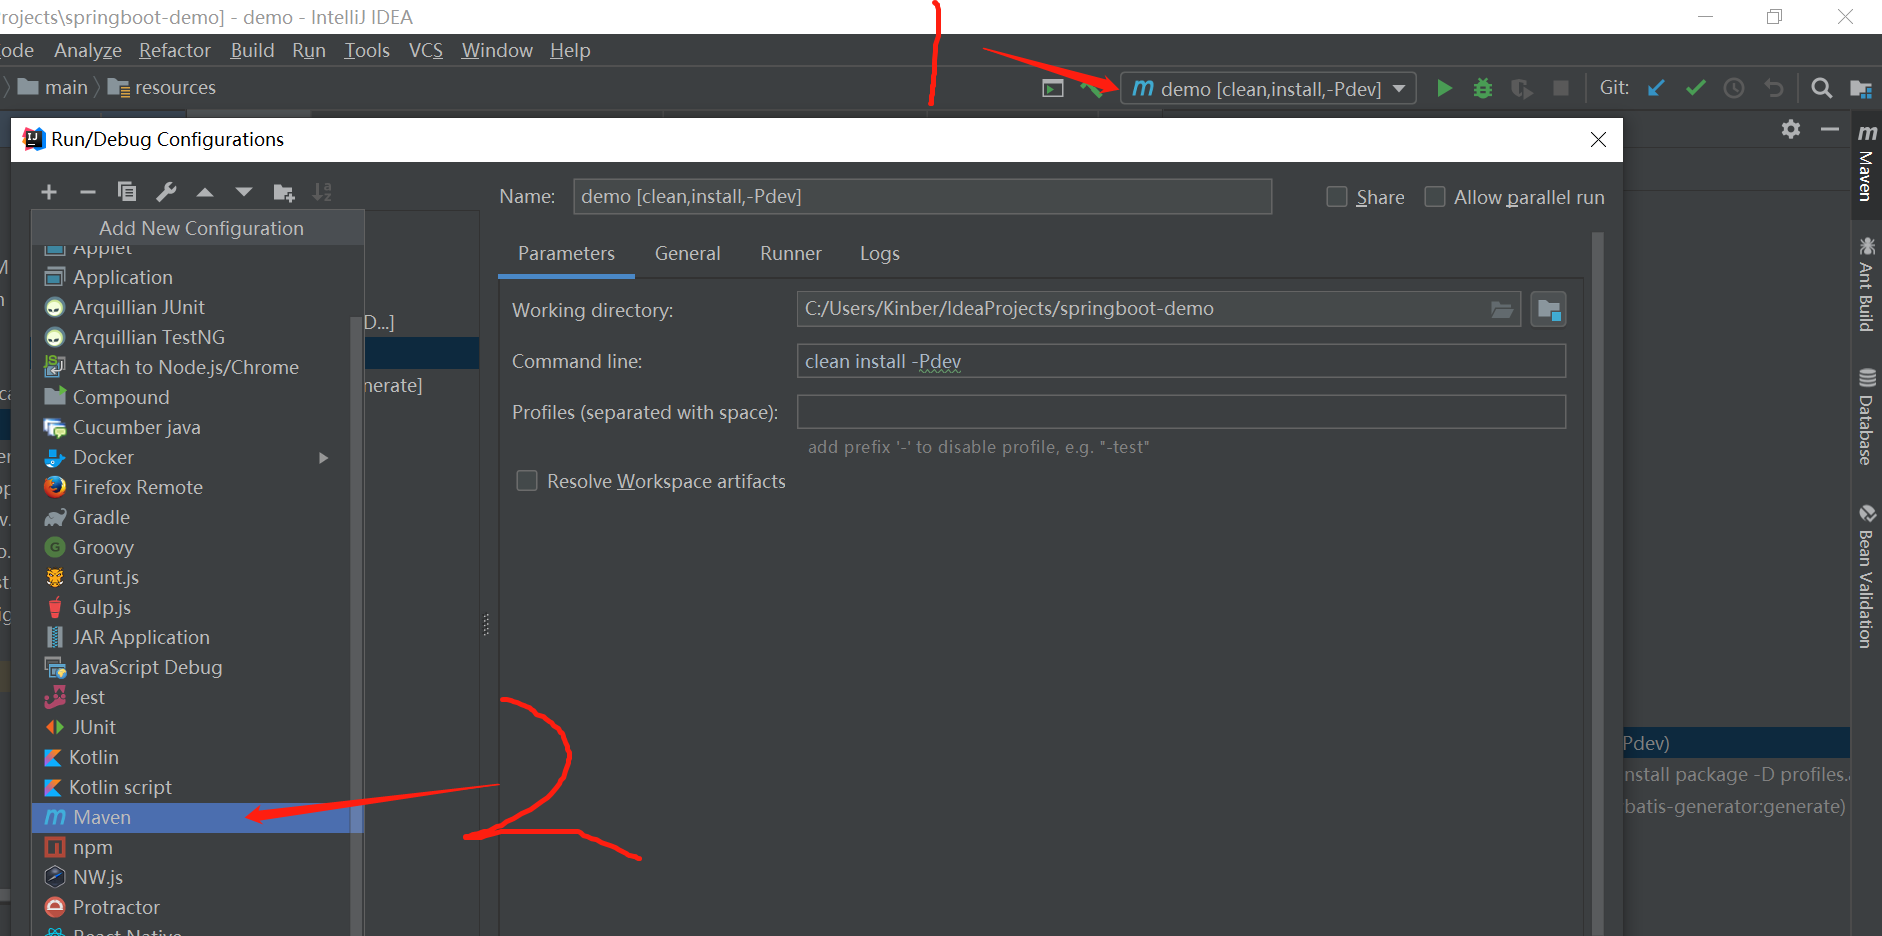
Task: Browse for the working directory folder
Action: [1501, 309]
